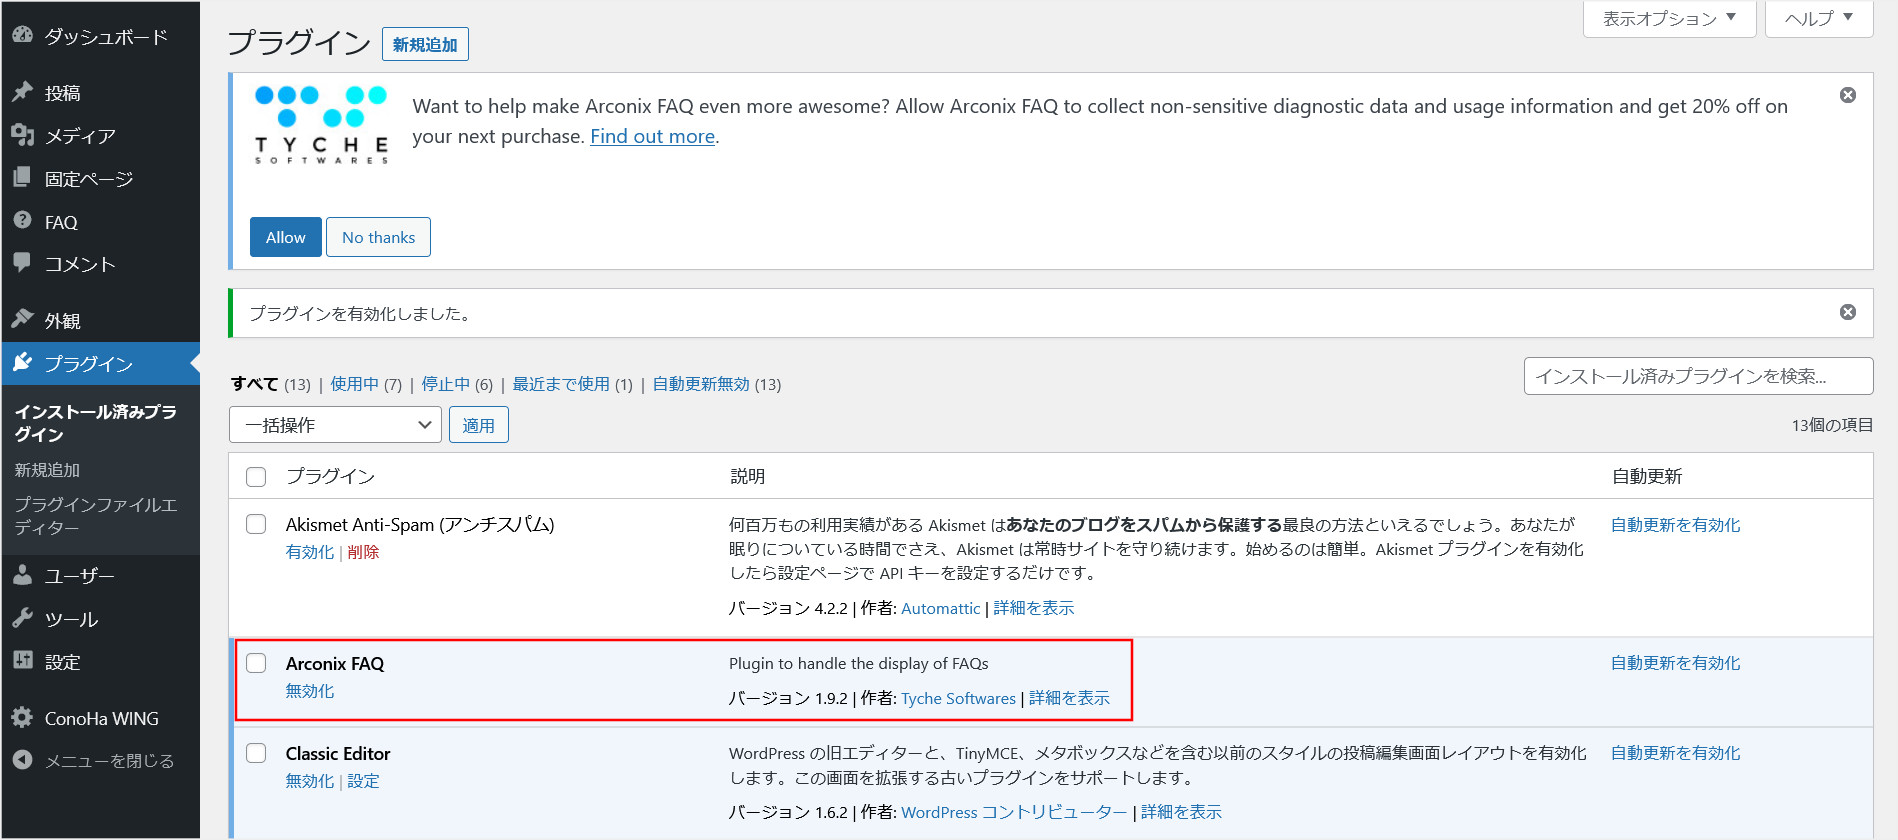Image resolution: width=1898 pixels, height=840 pixels.
Task: Expand the ヘルプ tab
Action: point(1819,18)
